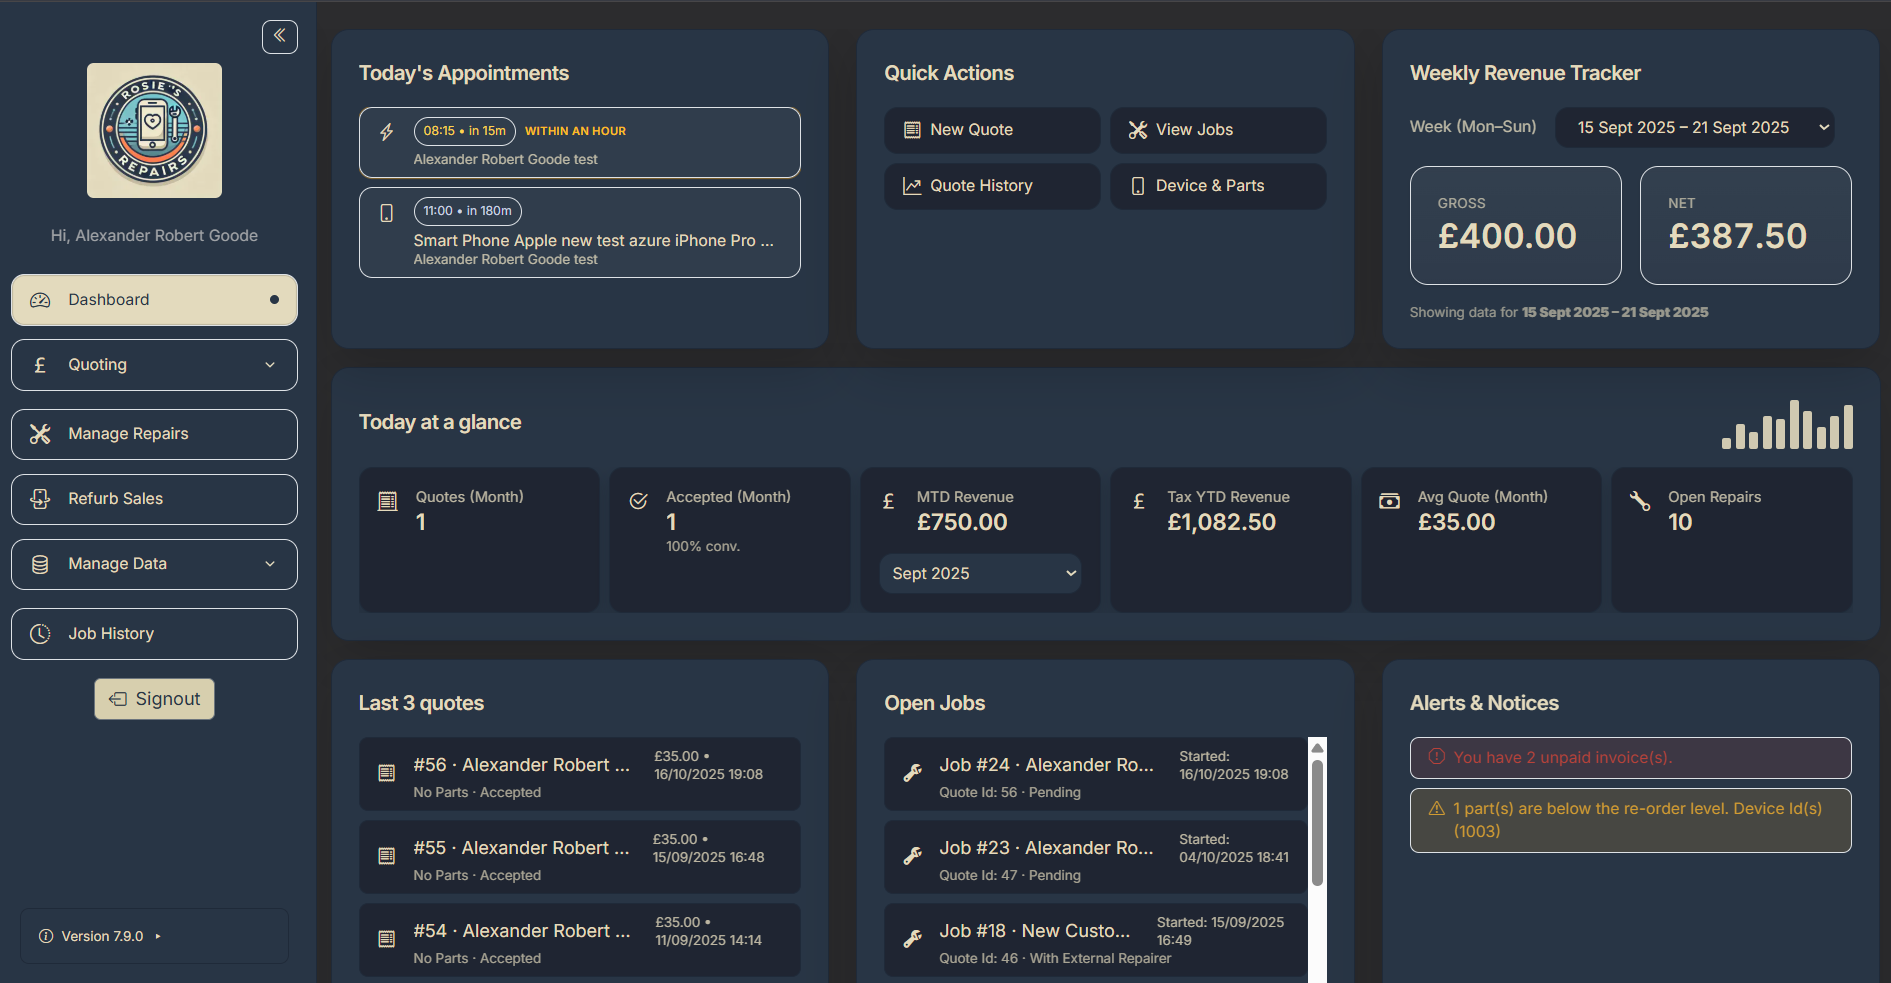
Task: Click the Rosie's Repairs logo
Action: click(x=154, y=131)
